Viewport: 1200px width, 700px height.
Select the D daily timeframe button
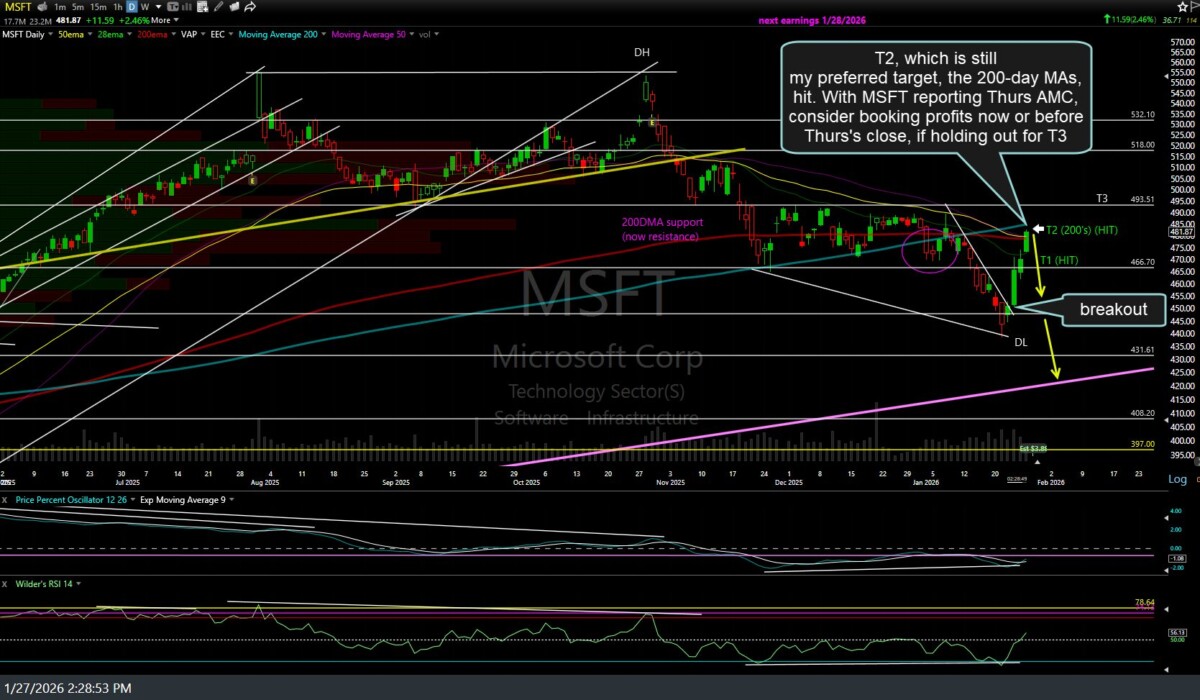pyautogui.click(x=132, y=6)
